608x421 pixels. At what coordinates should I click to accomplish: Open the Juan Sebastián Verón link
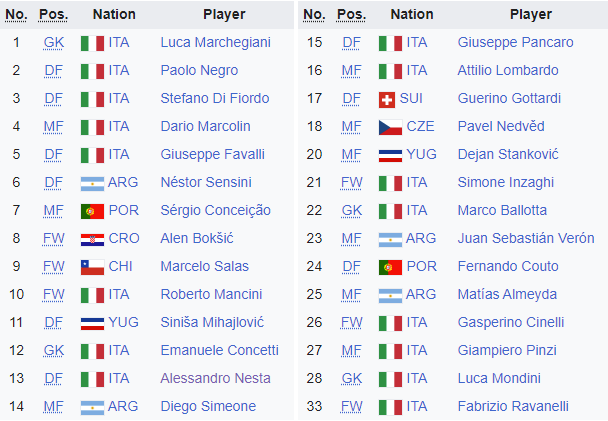[x=526, y=238]
